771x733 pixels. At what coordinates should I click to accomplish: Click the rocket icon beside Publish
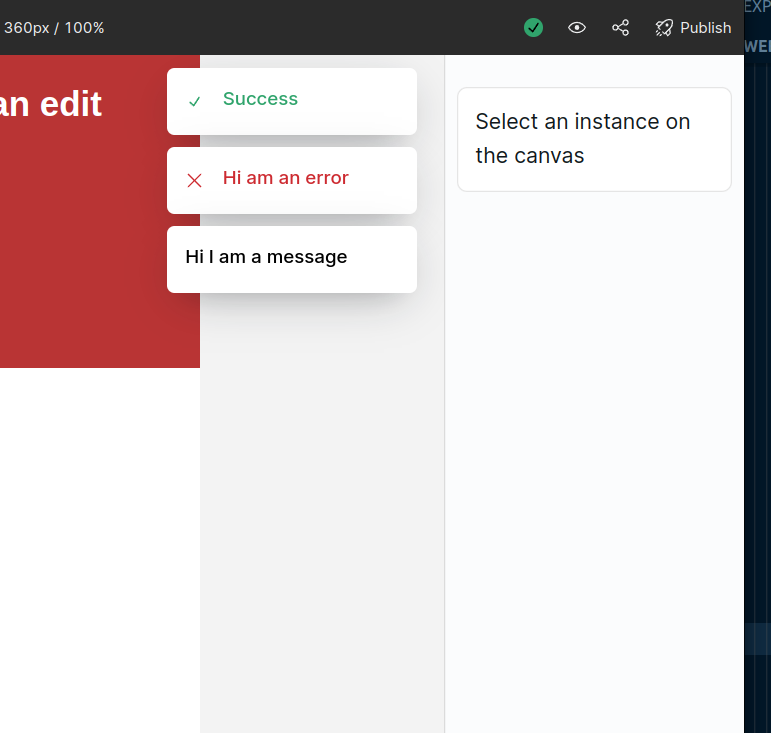click(663, 28)
